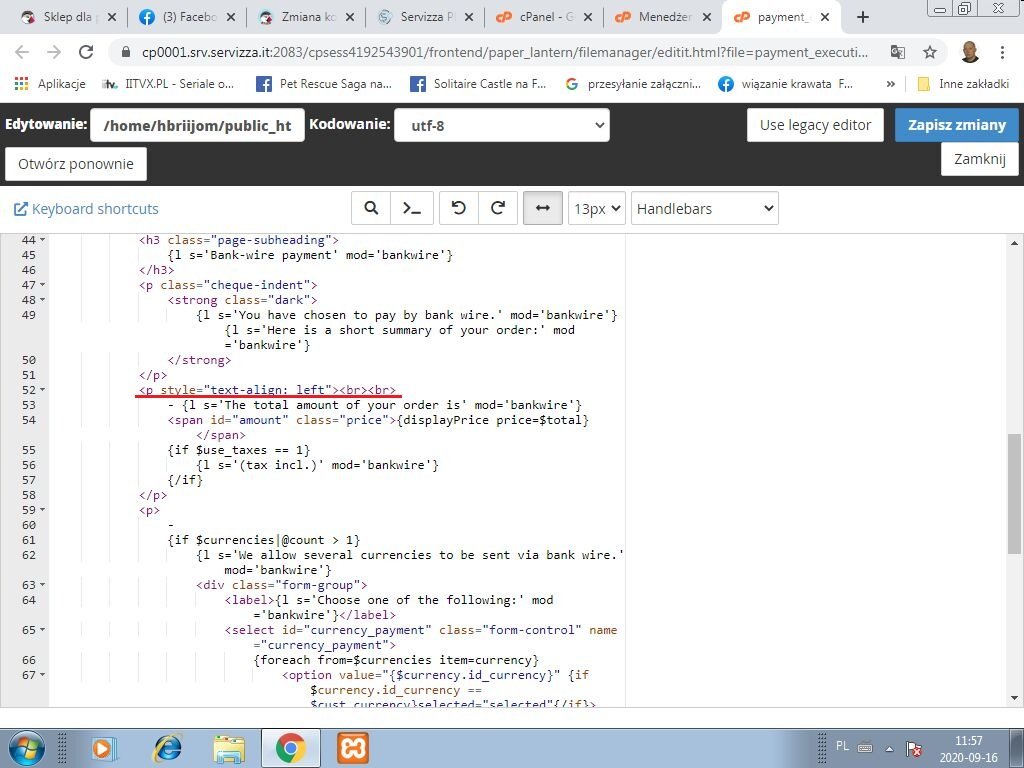Open the IITVX.PL bookmark
1024x768 pixels.
tap(168, 84)
